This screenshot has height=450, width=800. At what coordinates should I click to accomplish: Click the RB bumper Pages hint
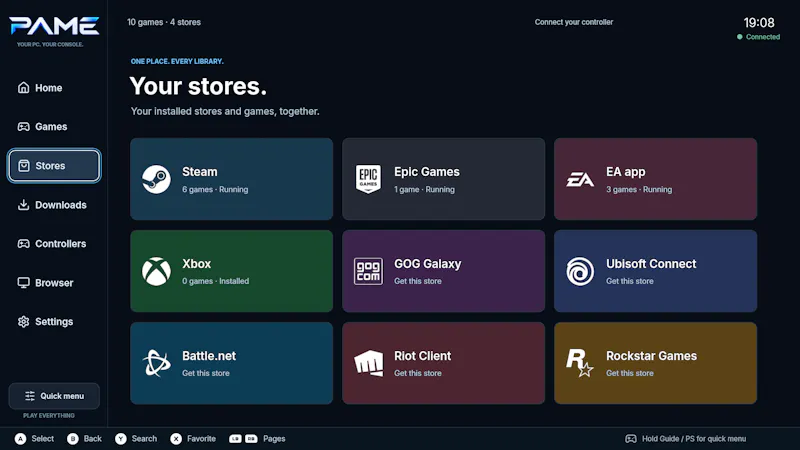(251, 439)
